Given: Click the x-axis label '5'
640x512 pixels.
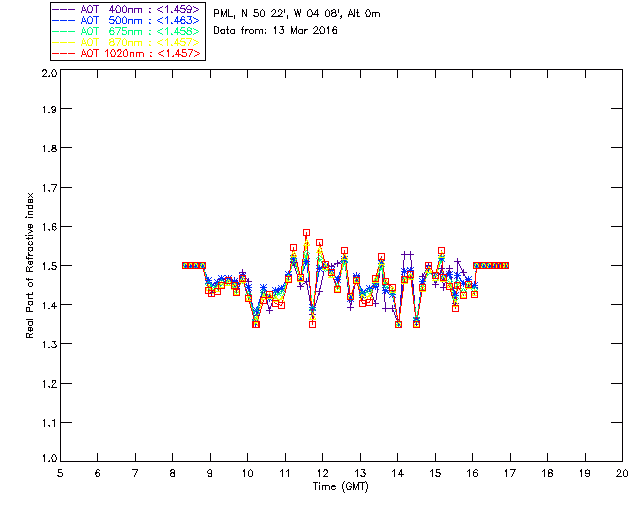Looking at the screenshot, I should [x=60, y=473].
